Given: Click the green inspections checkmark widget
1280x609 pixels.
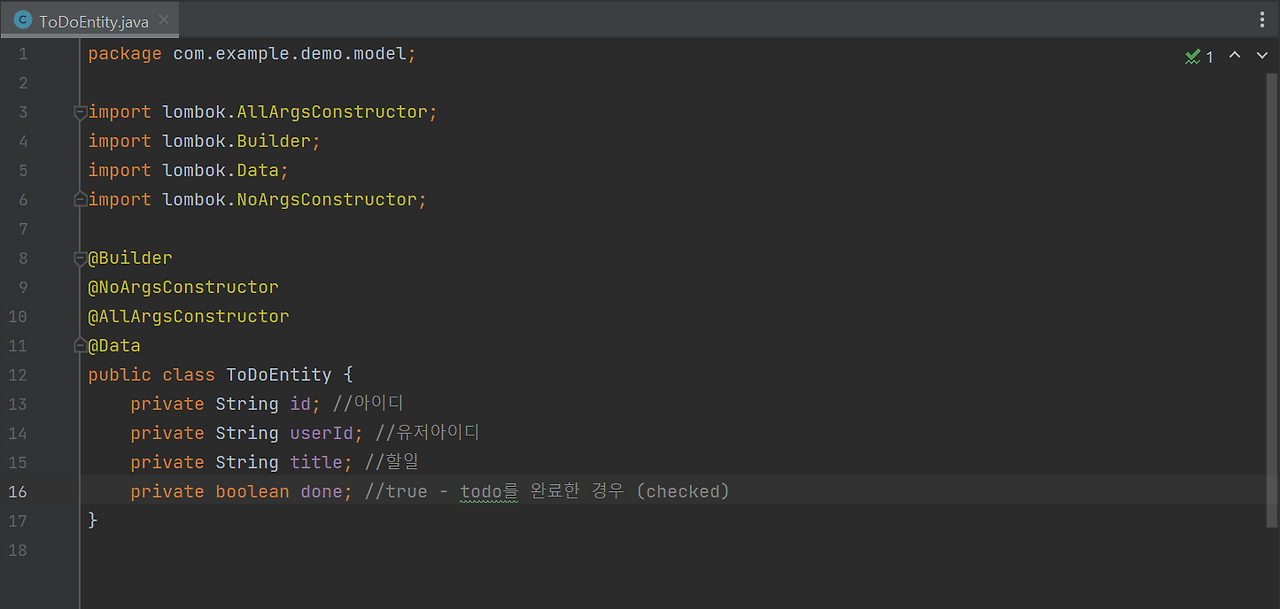Looking at the screenshot, I should coord(1192,56).
